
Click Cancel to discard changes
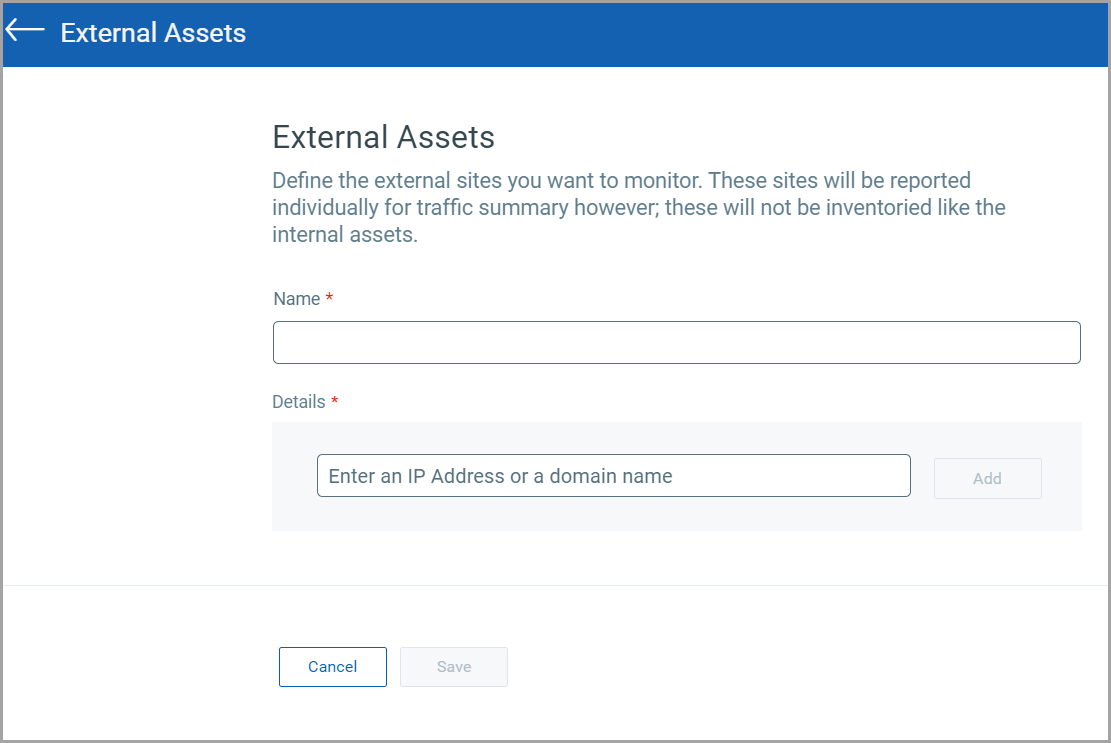pos(332,666)
